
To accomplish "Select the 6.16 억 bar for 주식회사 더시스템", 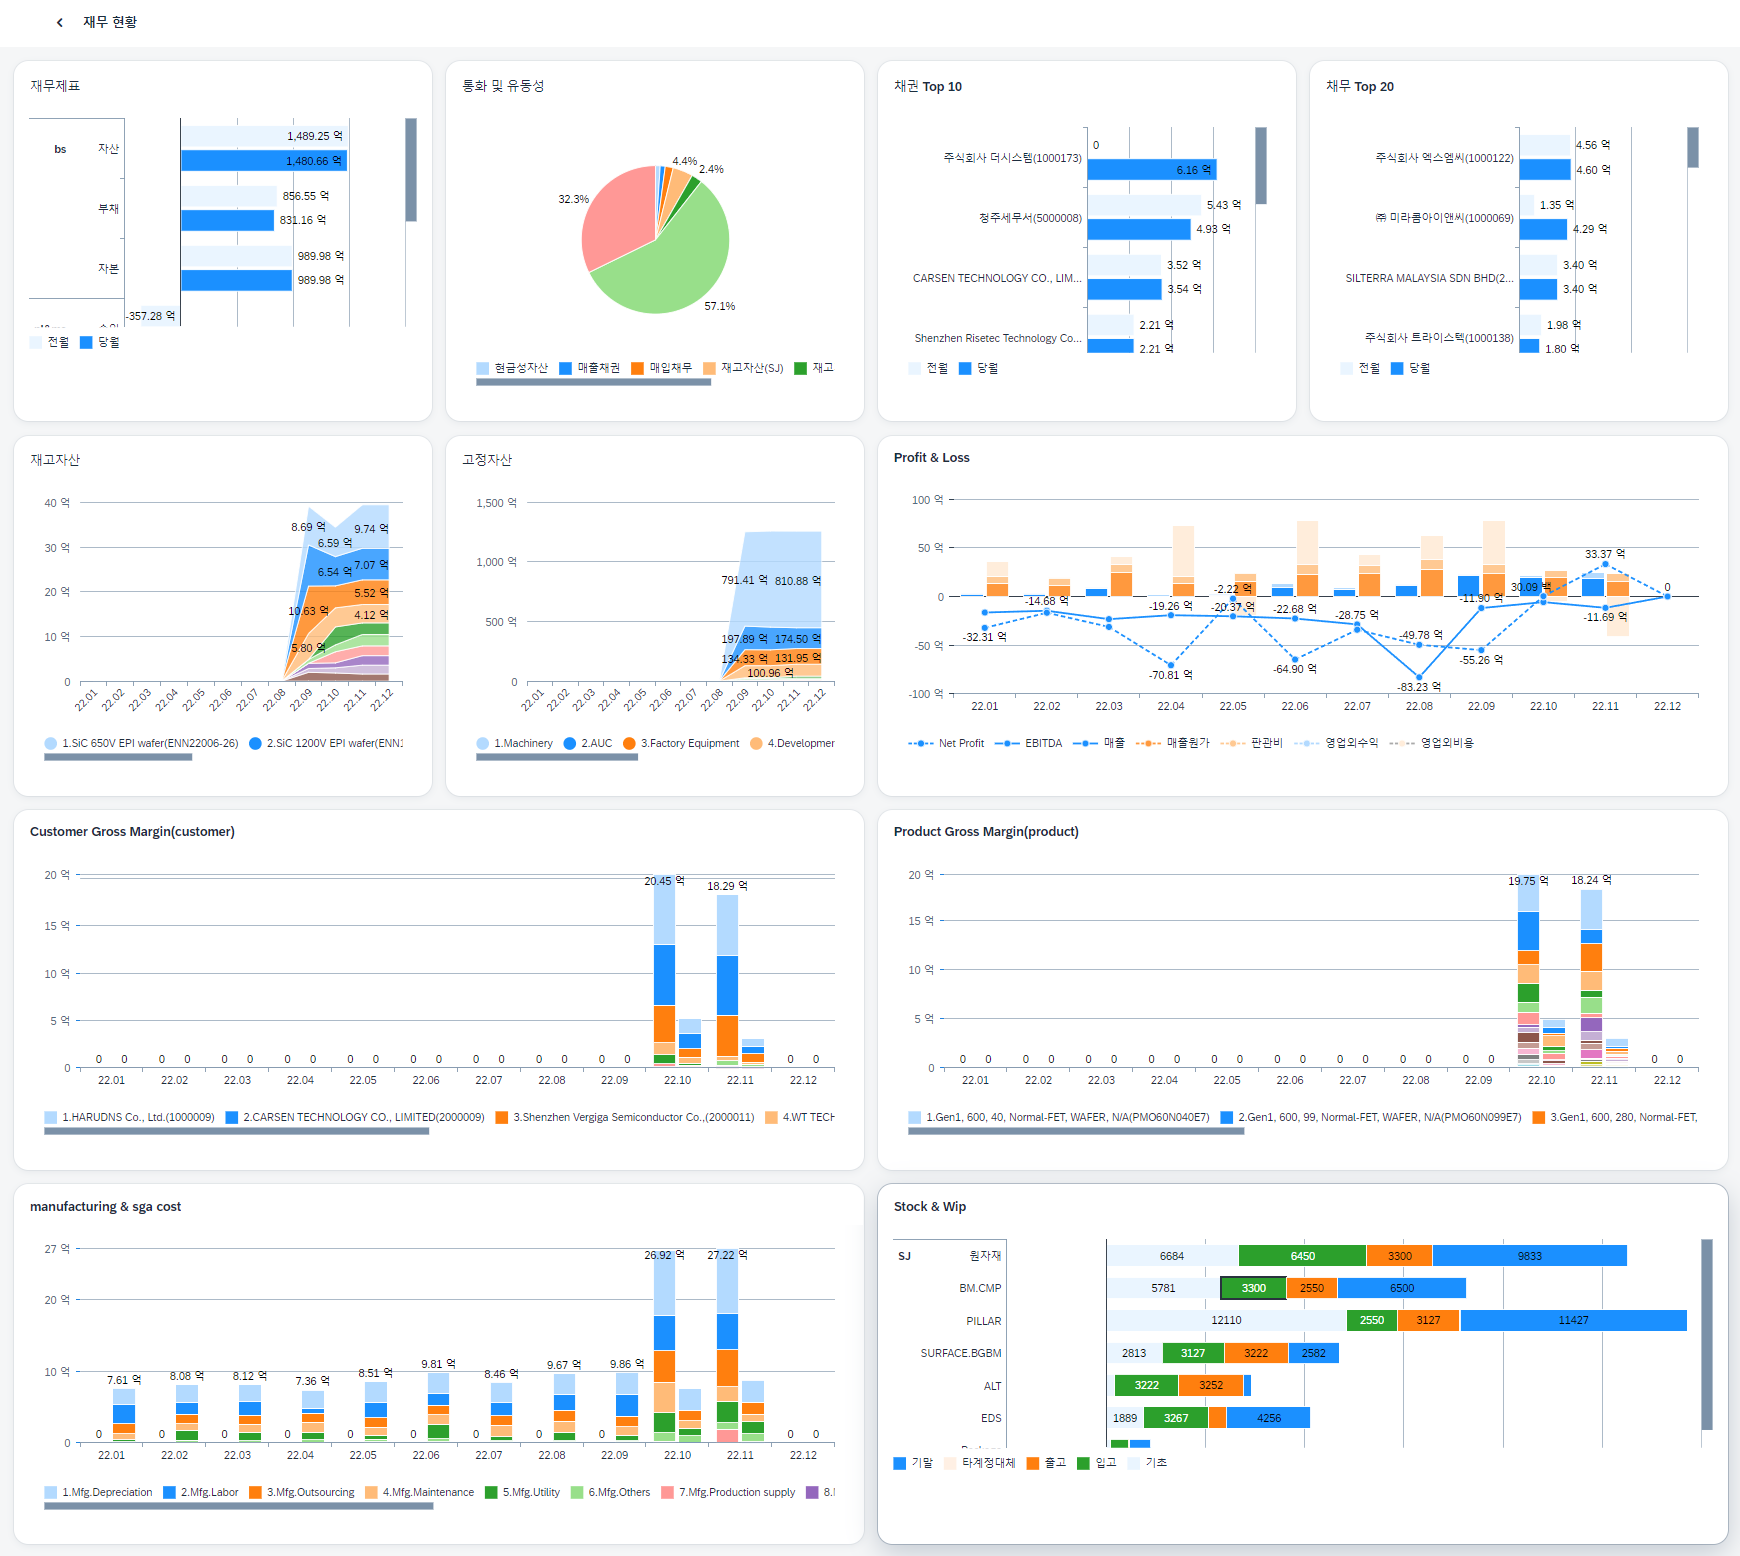I will pos(1152,170).
